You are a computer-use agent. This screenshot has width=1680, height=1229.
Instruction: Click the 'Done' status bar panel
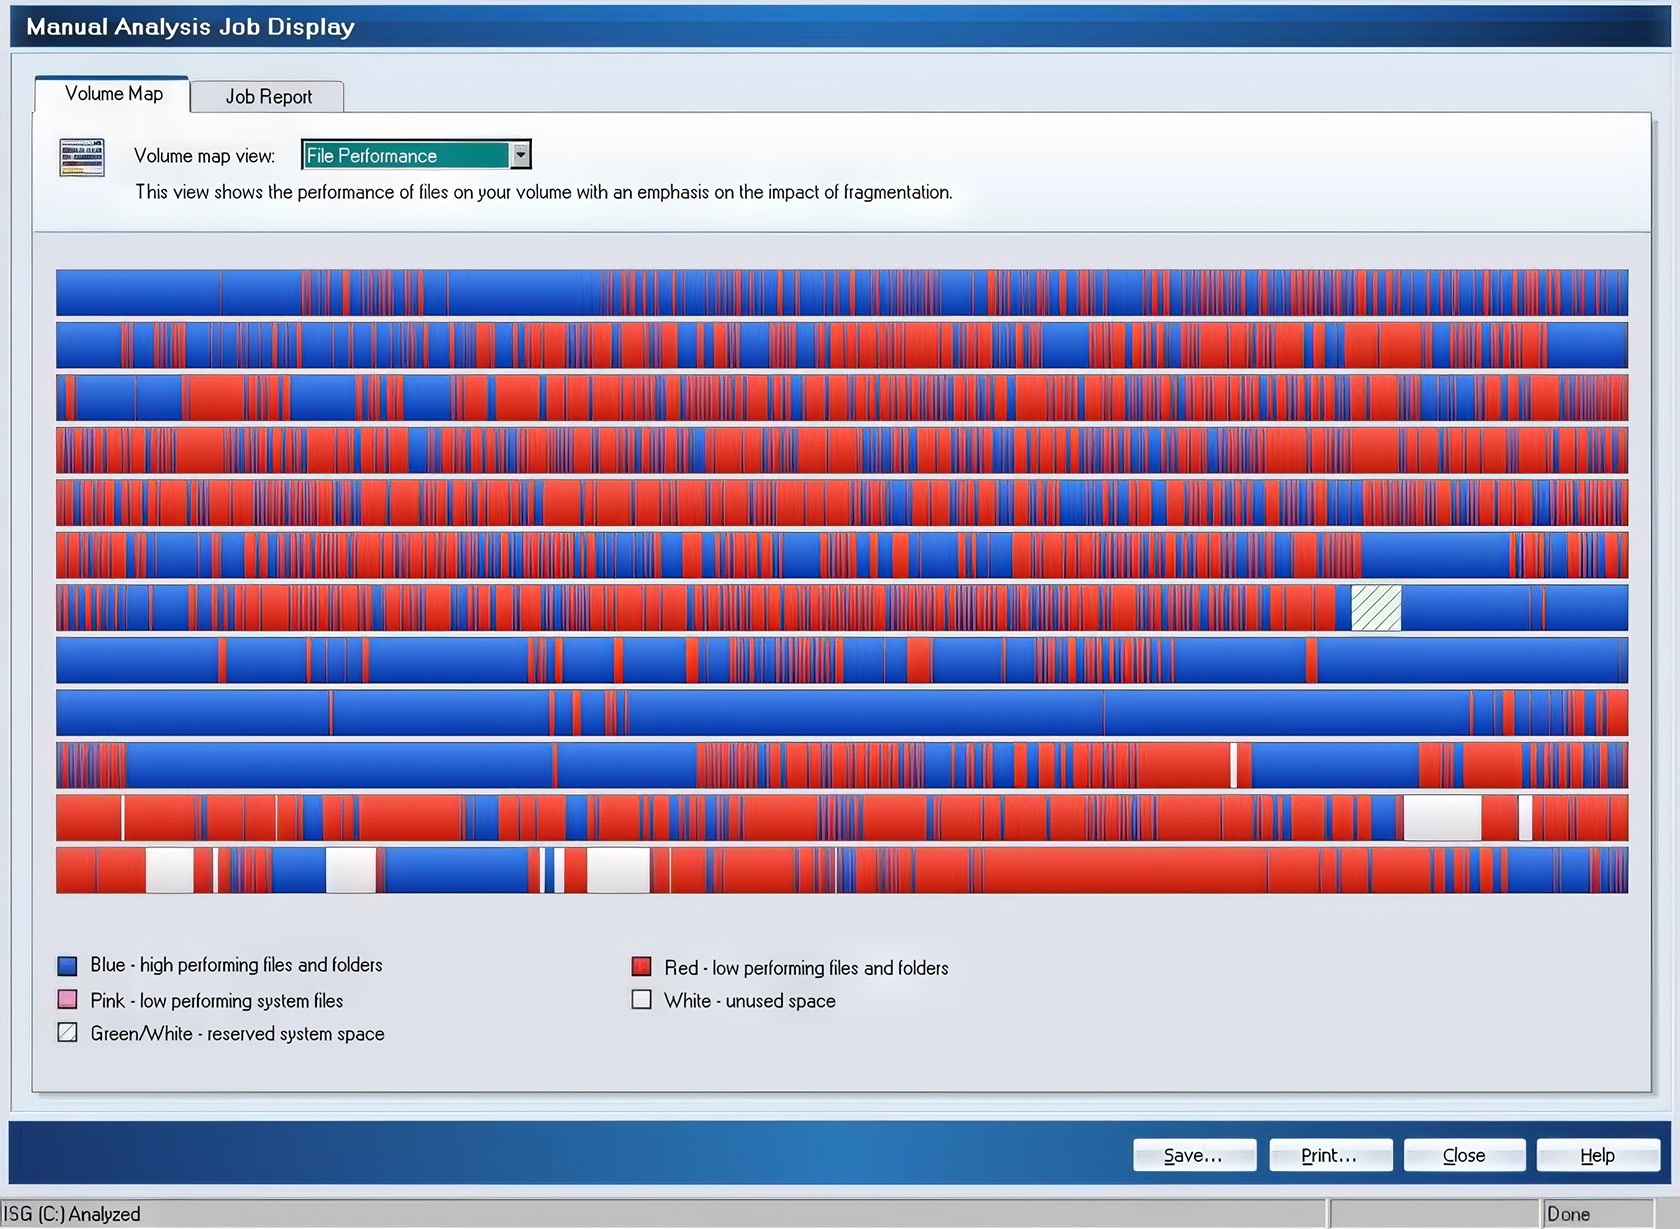coord(1568,1214)
